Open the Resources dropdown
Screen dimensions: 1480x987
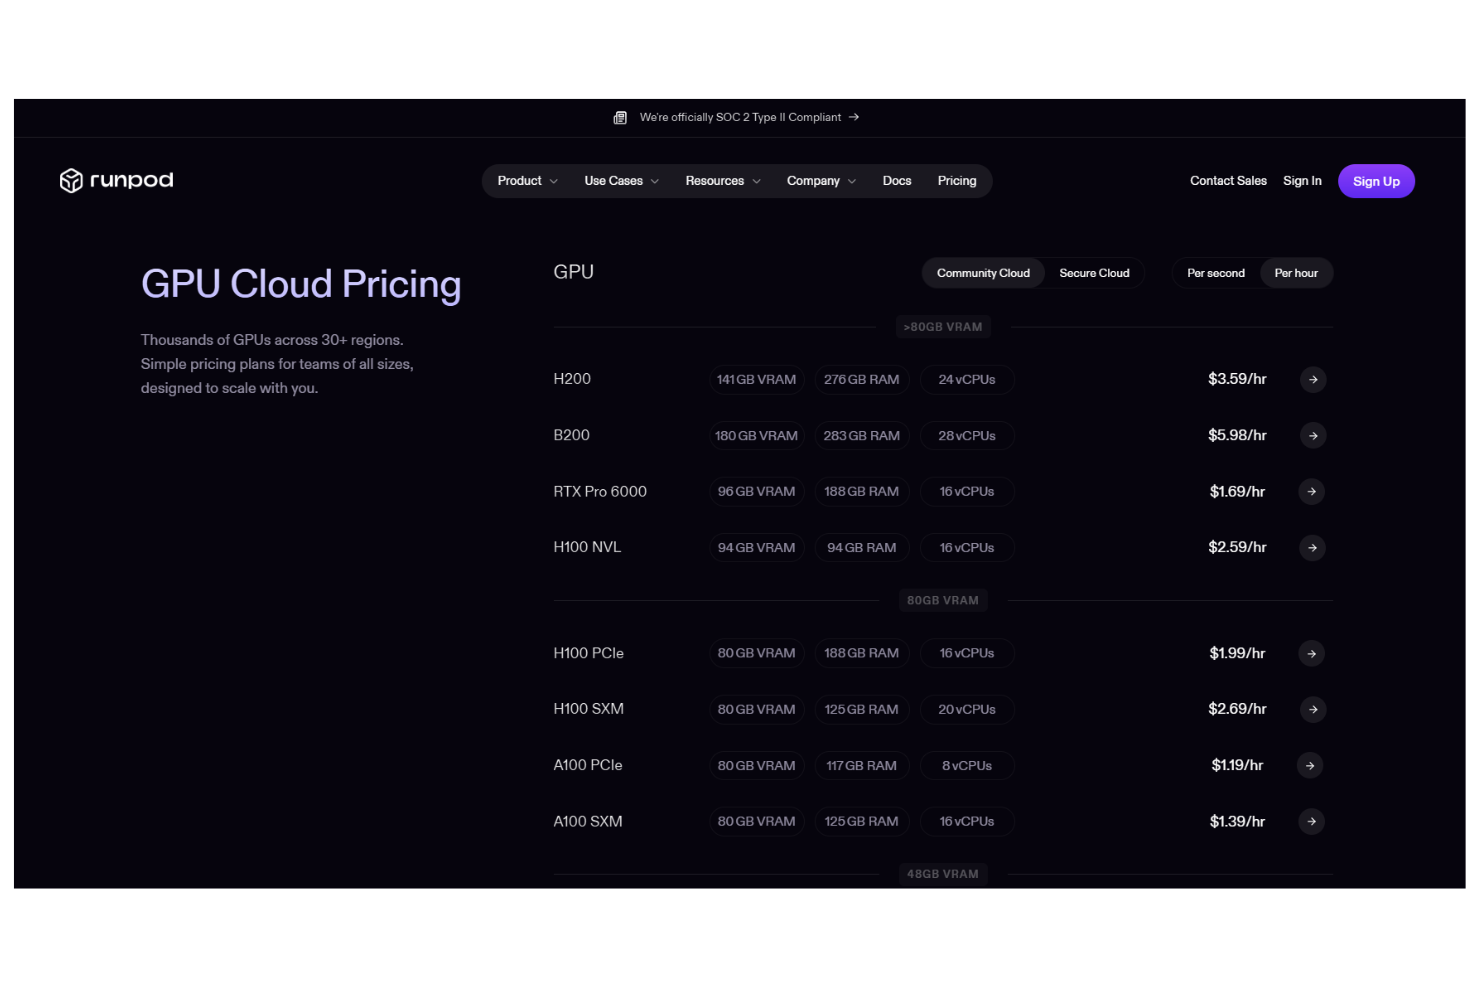[x=723, y=181]
